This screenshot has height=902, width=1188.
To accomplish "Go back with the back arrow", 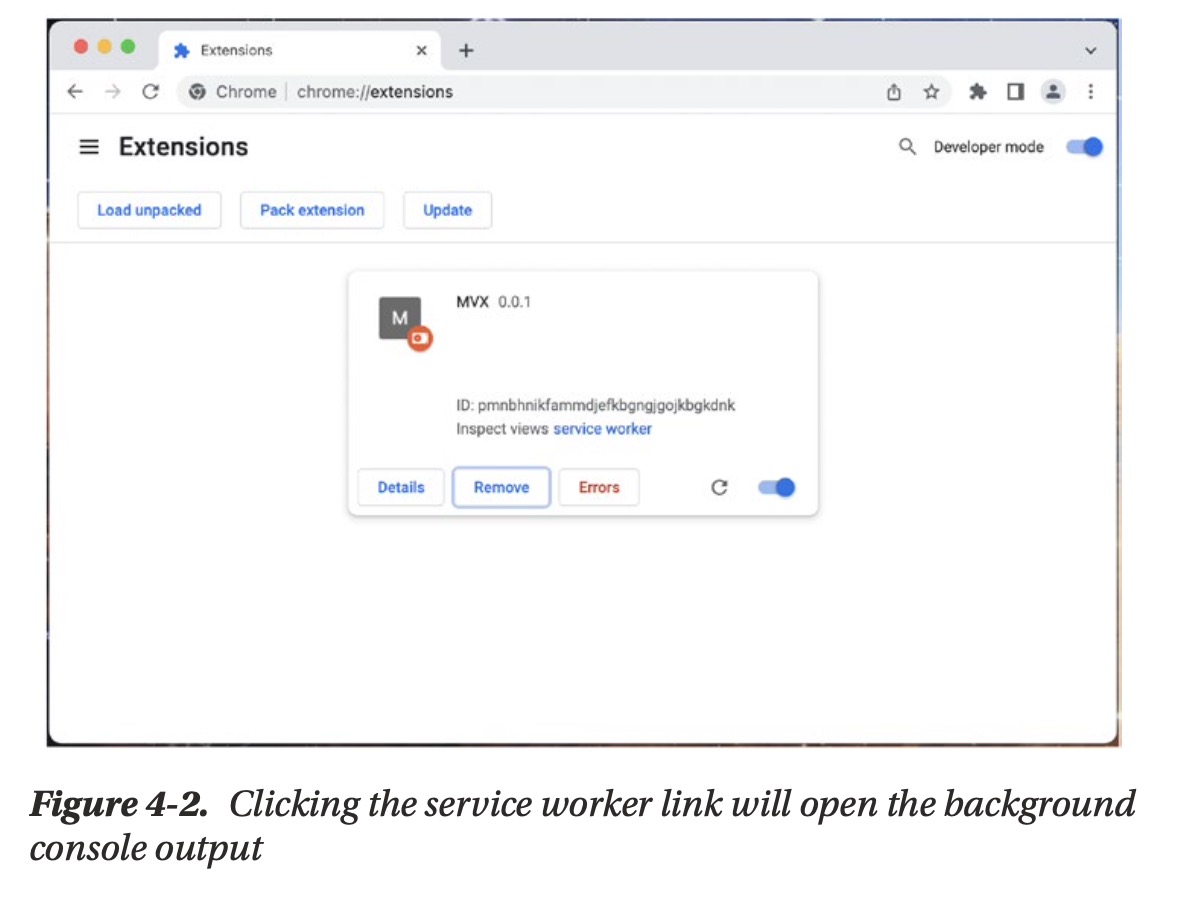I will [x=75, y=92].
